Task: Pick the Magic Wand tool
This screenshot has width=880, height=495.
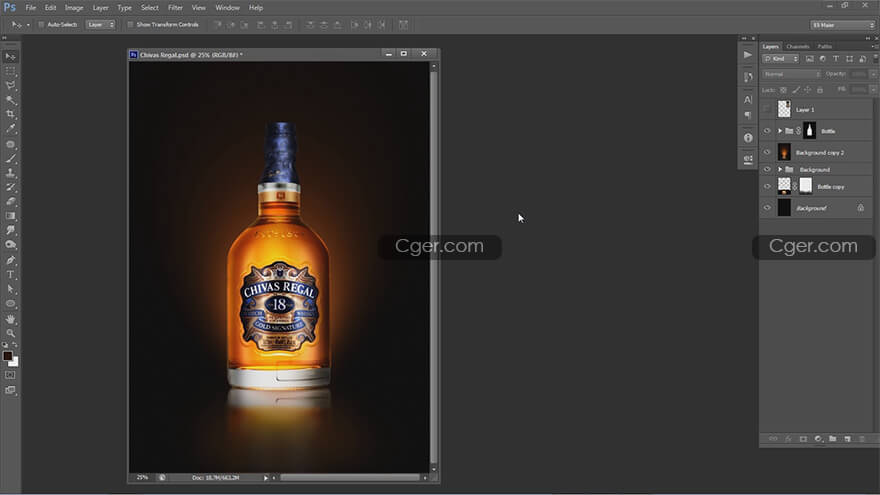Action: pyautogui.click(x=10, y=100)
